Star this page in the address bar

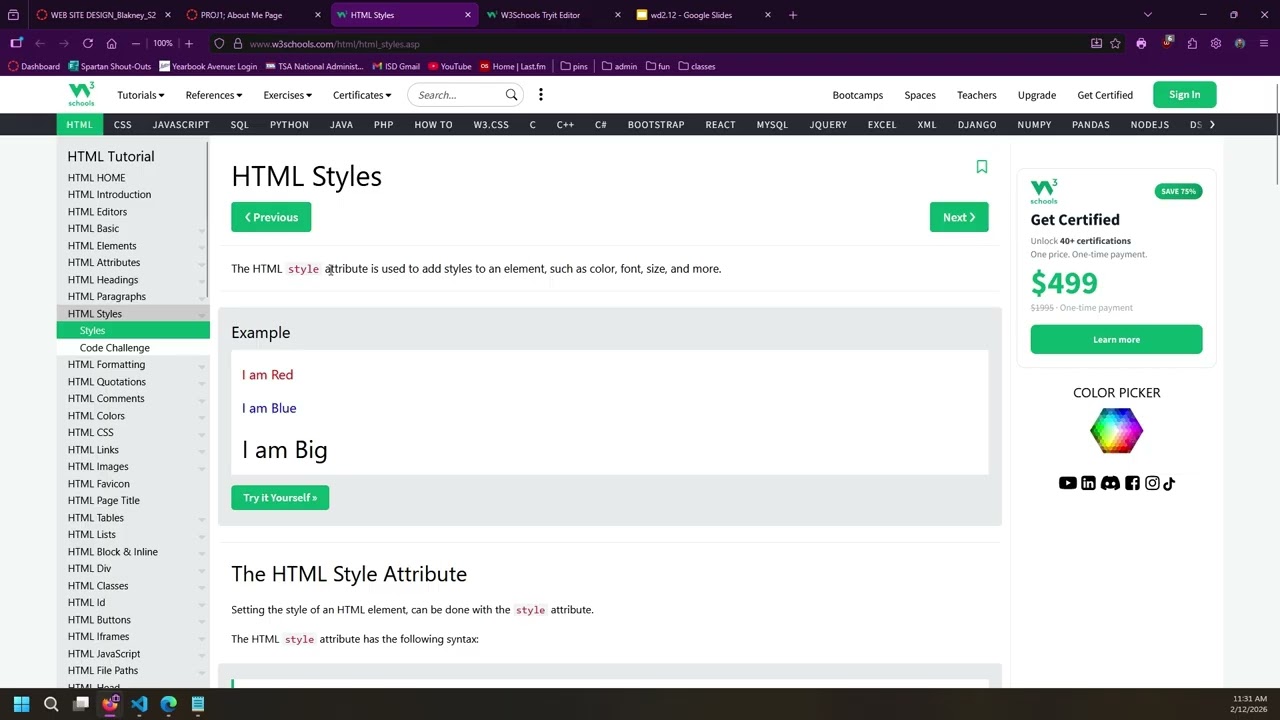(1115, 44)
